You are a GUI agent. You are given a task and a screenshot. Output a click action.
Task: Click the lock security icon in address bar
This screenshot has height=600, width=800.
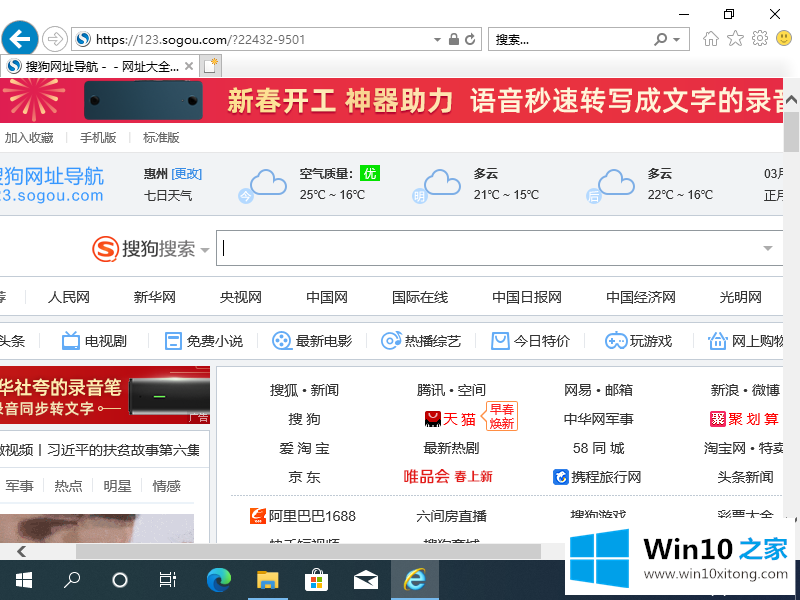(x=454, y=39)
